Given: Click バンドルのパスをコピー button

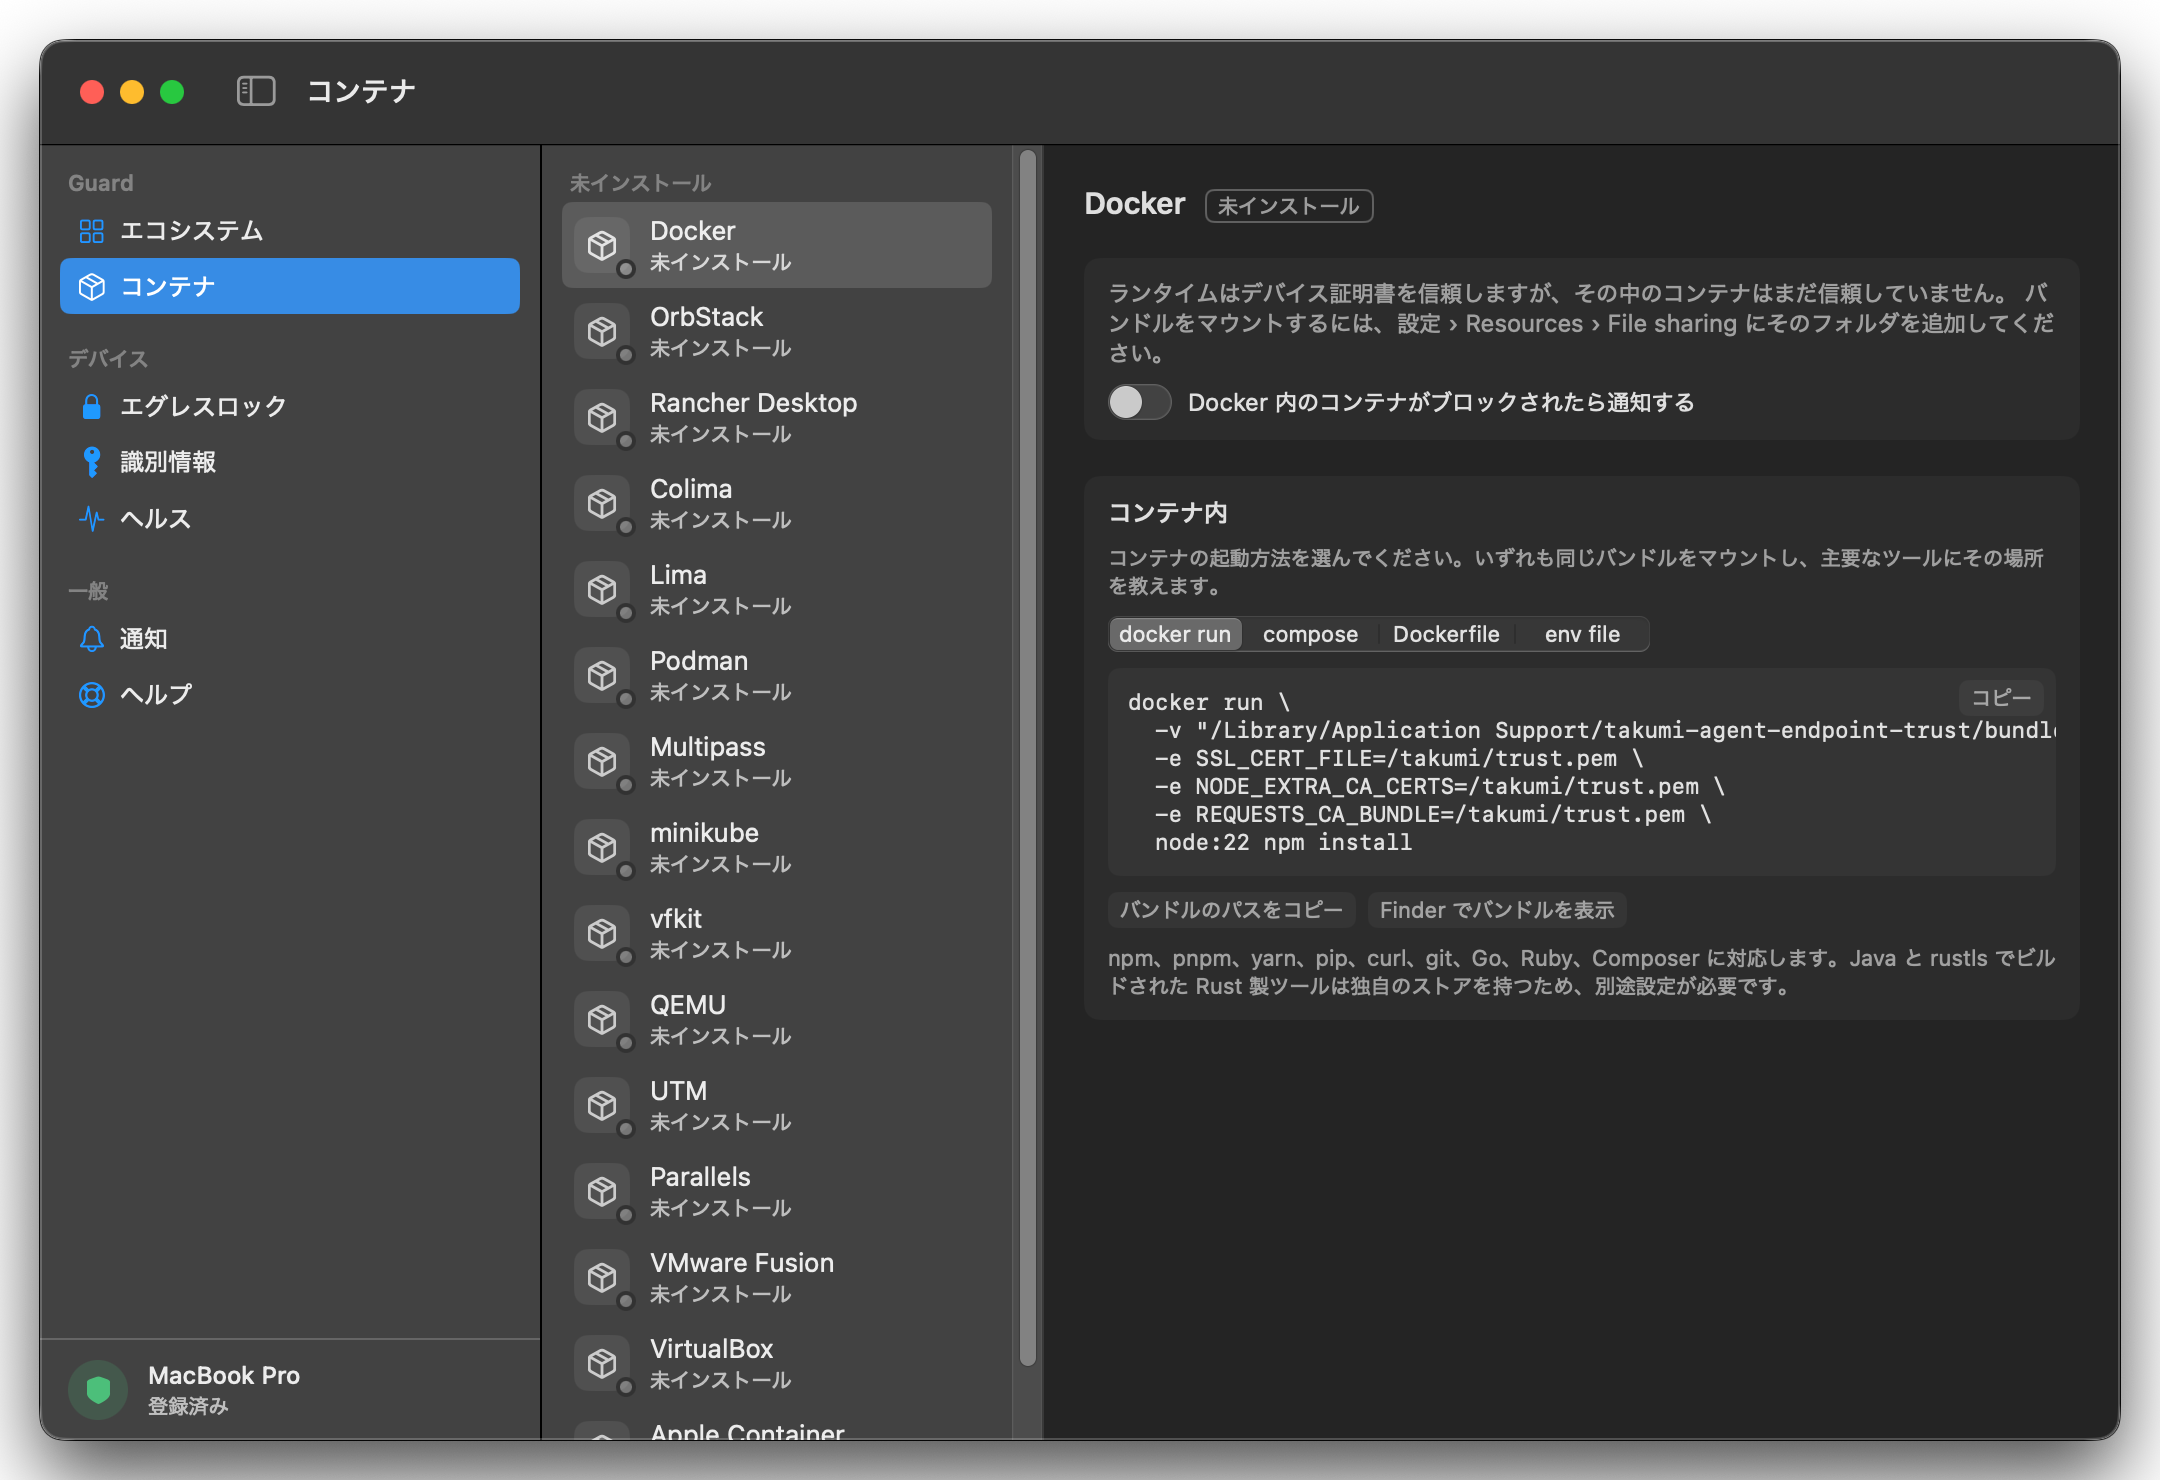Looking at the screenshot, I should (x=1231, y=910).
